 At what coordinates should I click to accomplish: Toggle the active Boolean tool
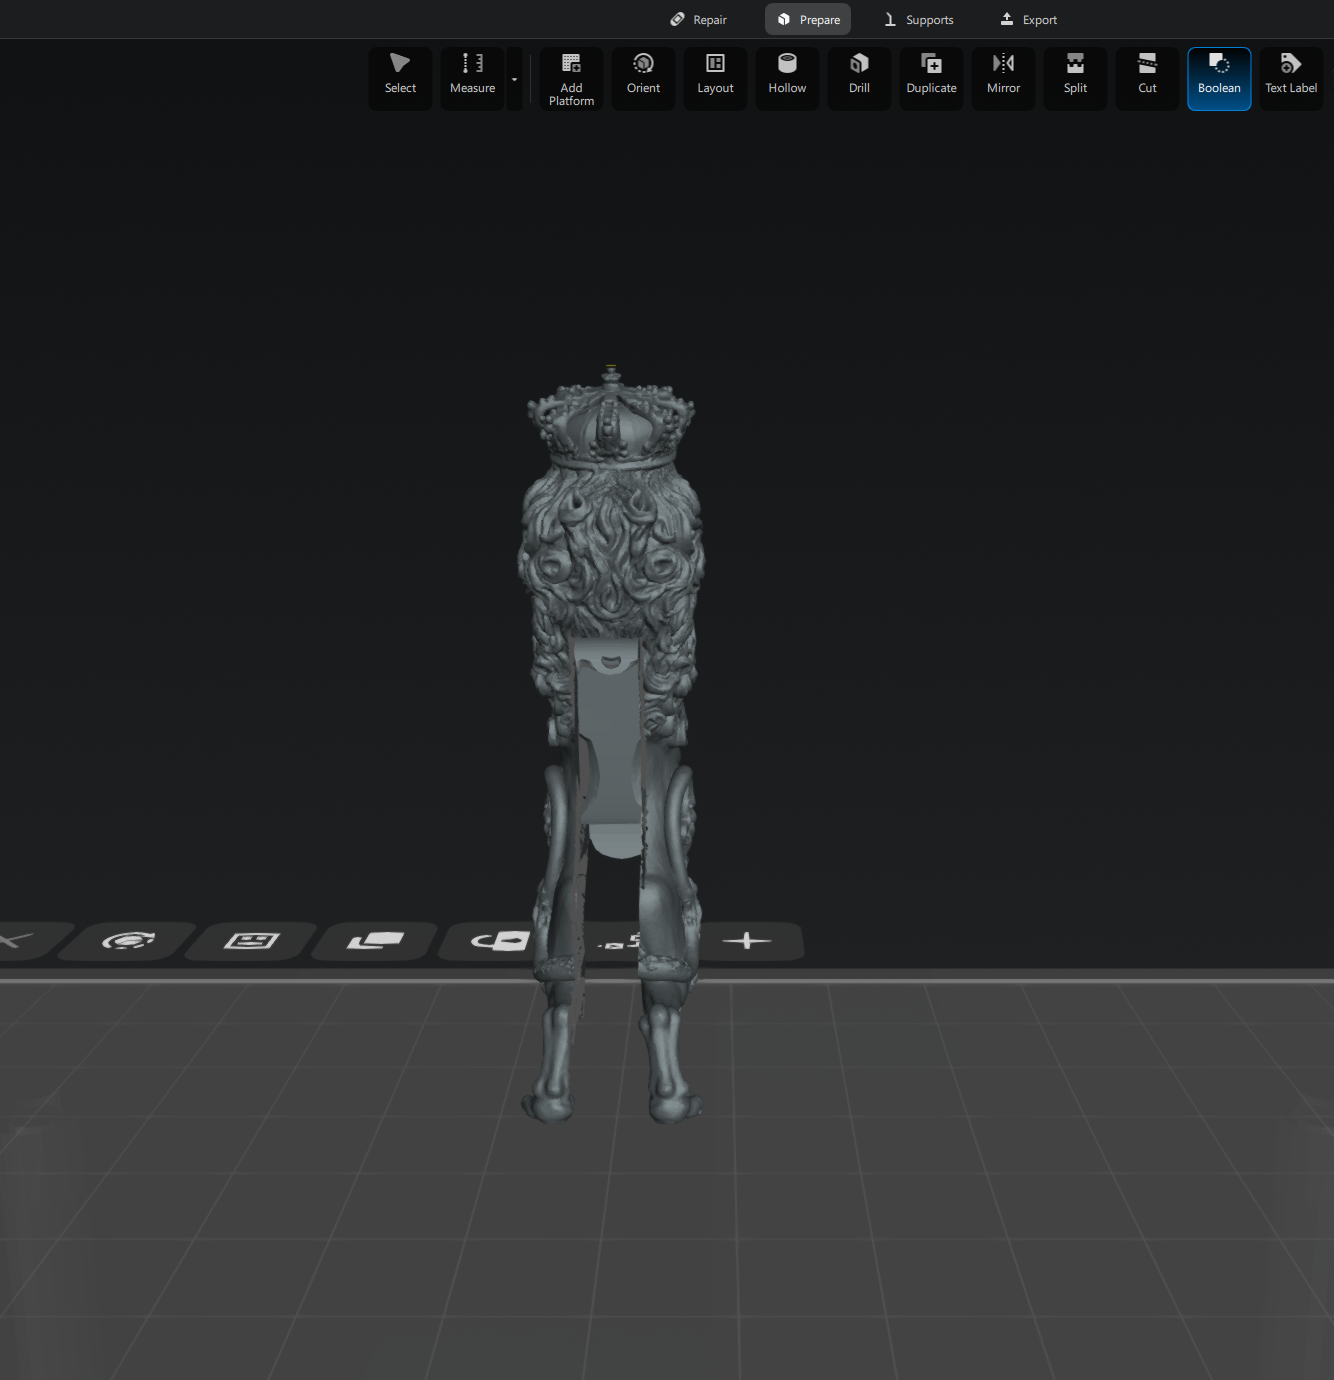(1219, 78)
